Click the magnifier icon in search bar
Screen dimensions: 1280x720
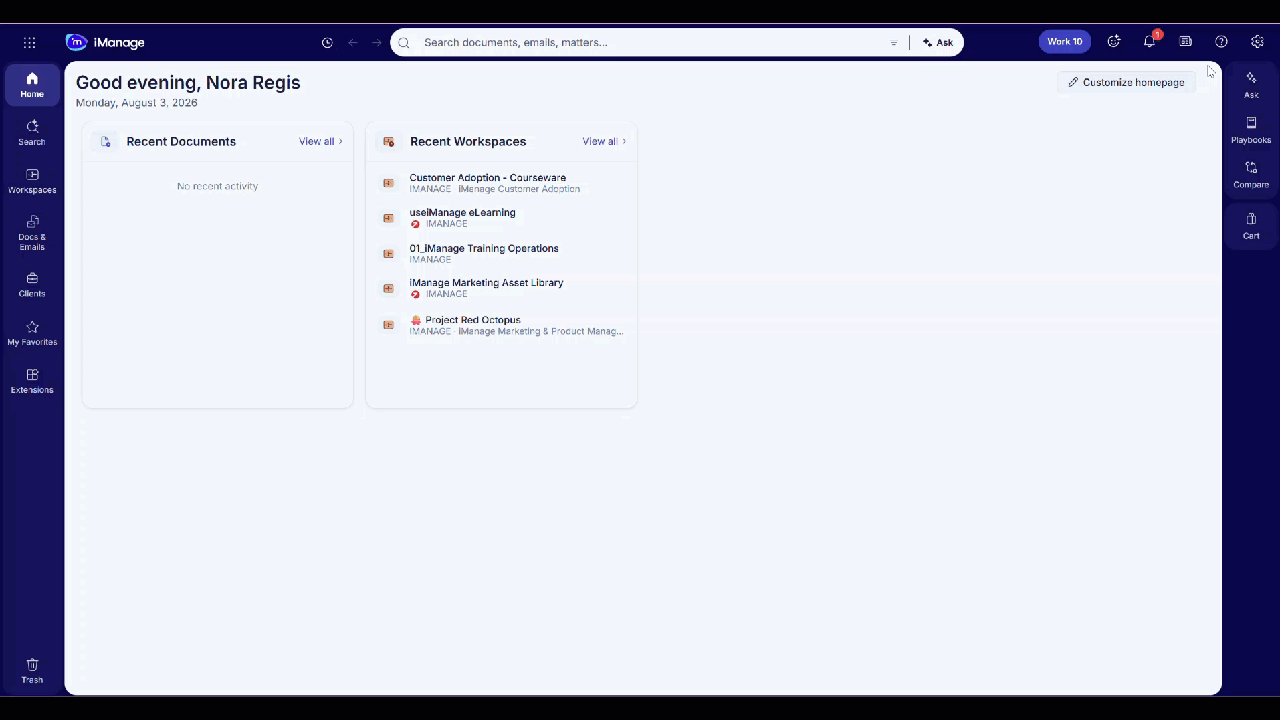[x=405, y=42]
